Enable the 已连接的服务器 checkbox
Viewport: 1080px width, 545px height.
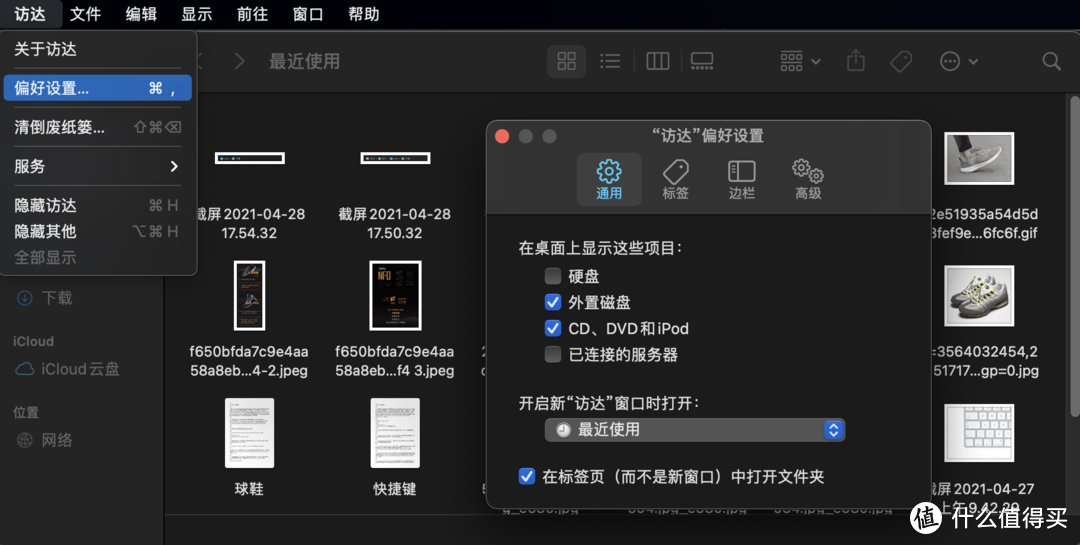[x=552, y=354]
